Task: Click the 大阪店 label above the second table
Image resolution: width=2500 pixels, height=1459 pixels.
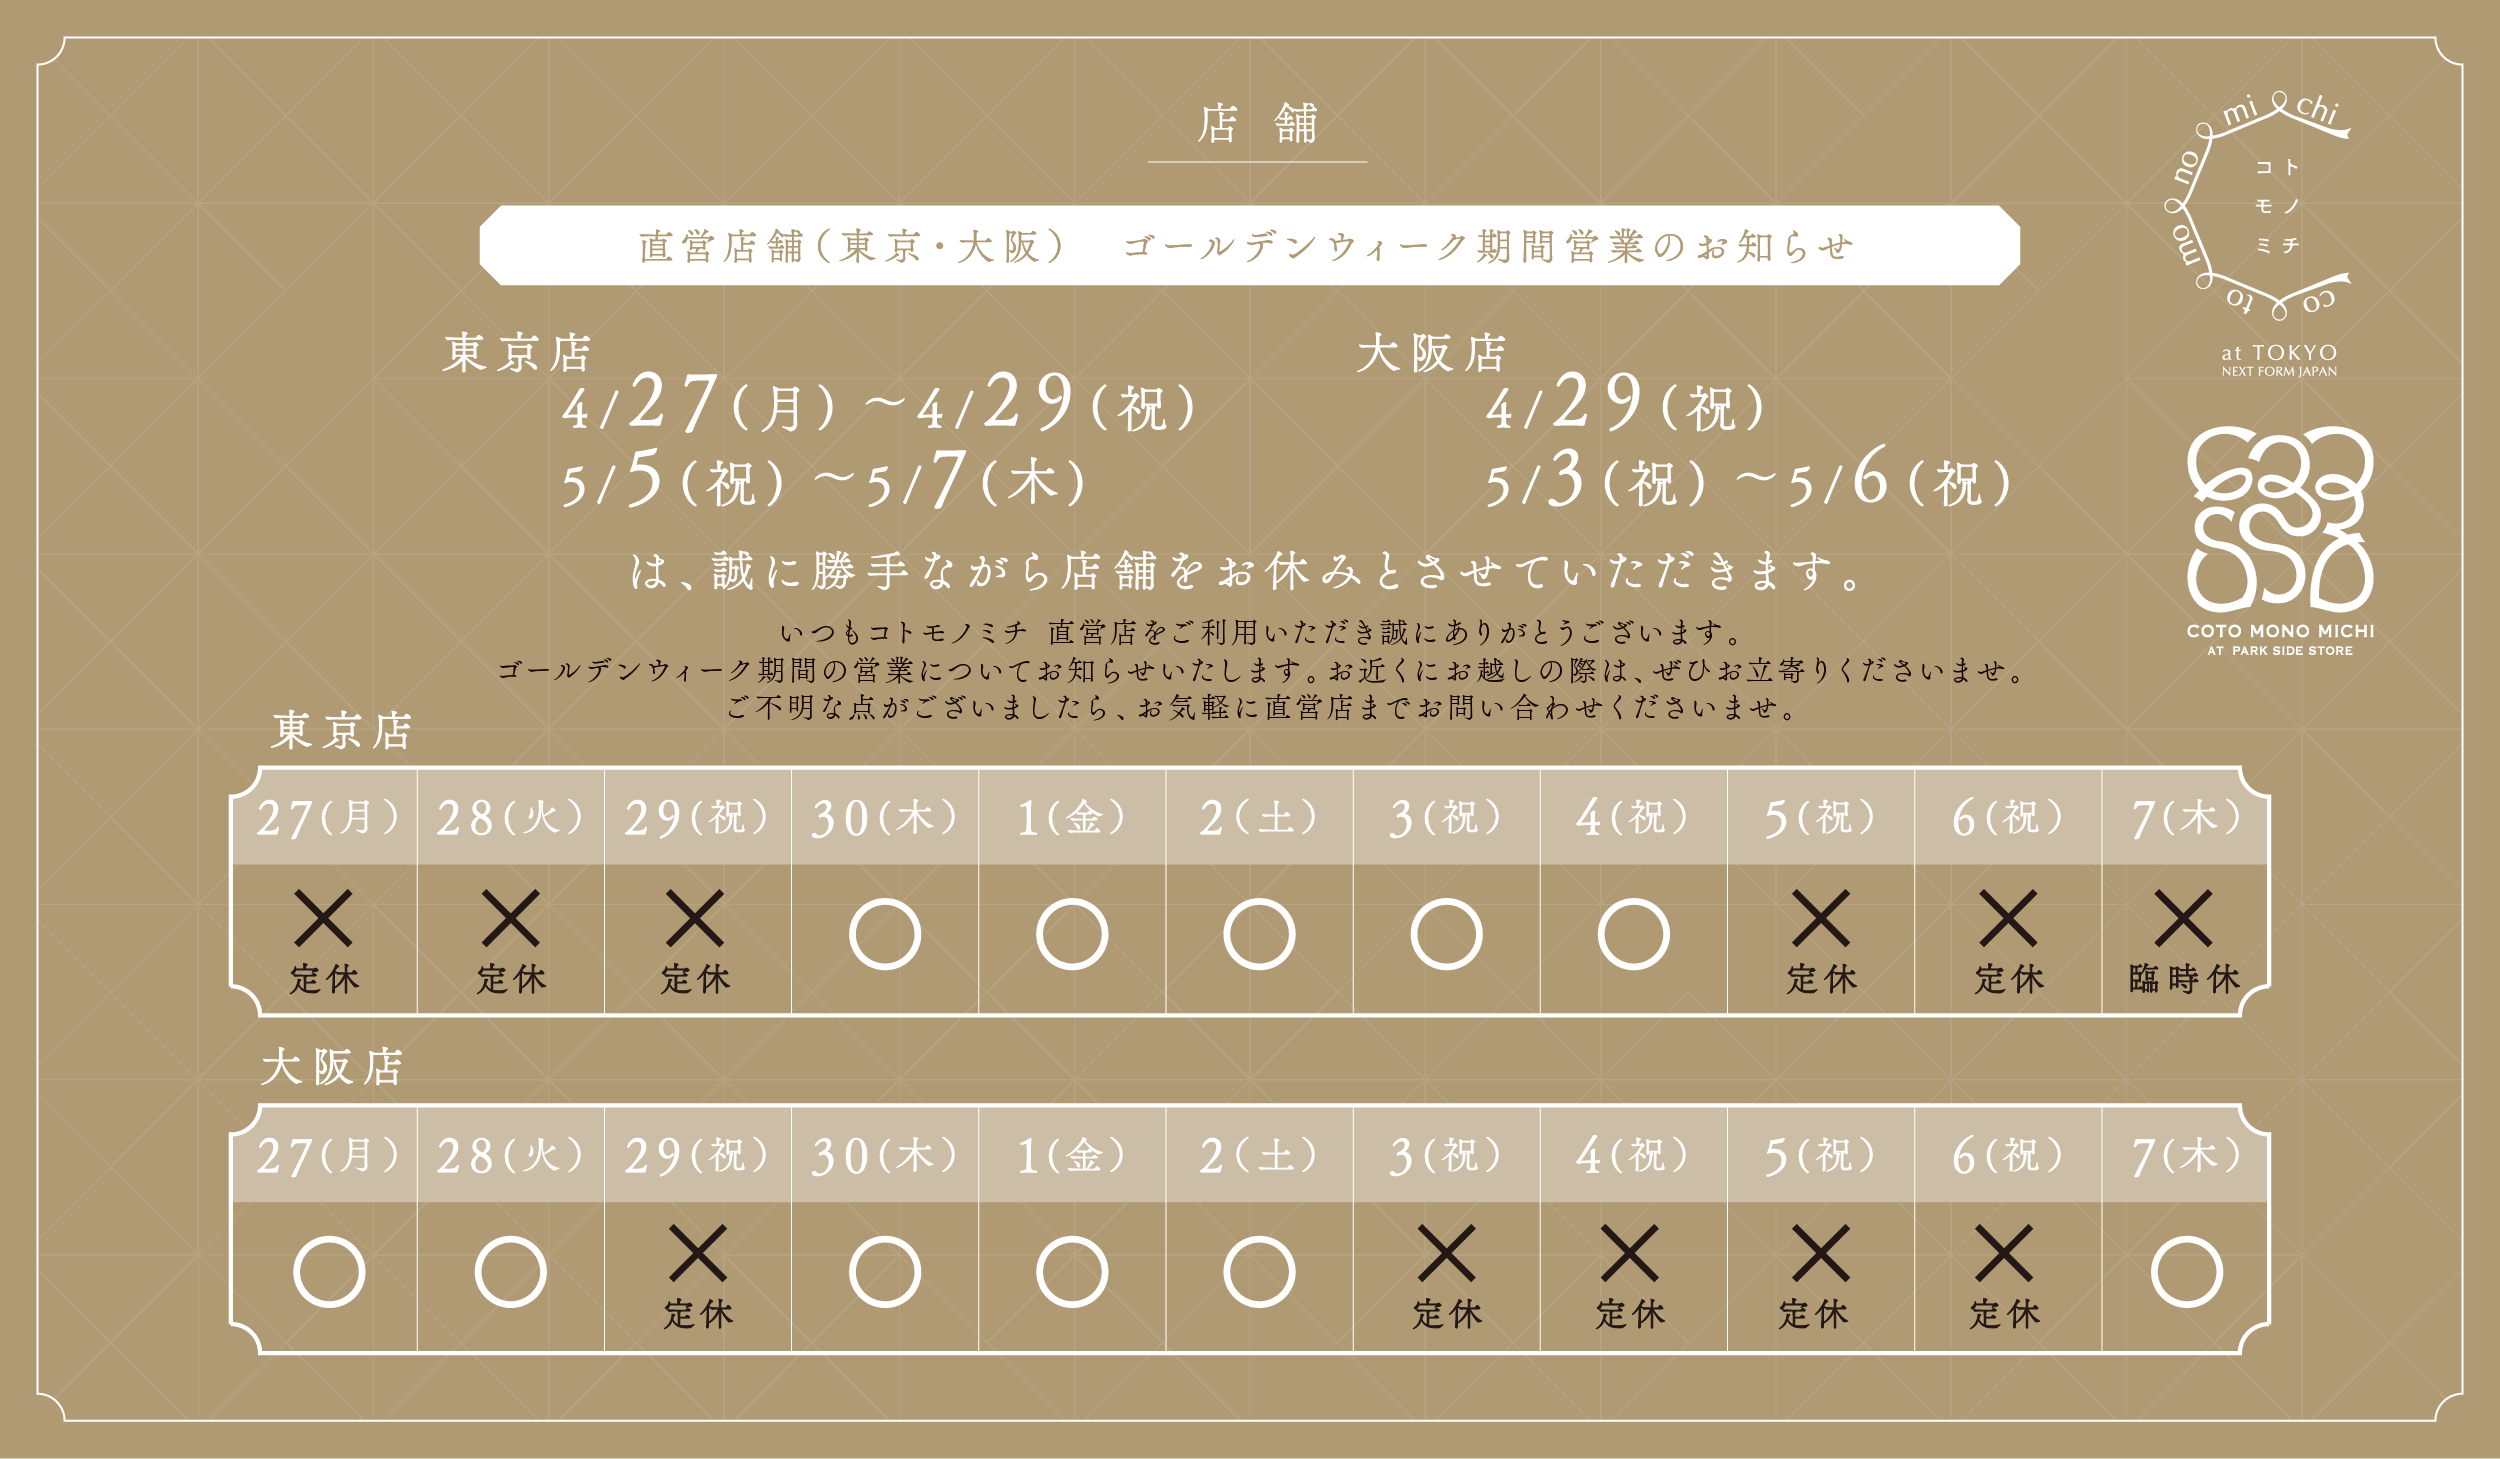Action: click(x=332, y=1067)
